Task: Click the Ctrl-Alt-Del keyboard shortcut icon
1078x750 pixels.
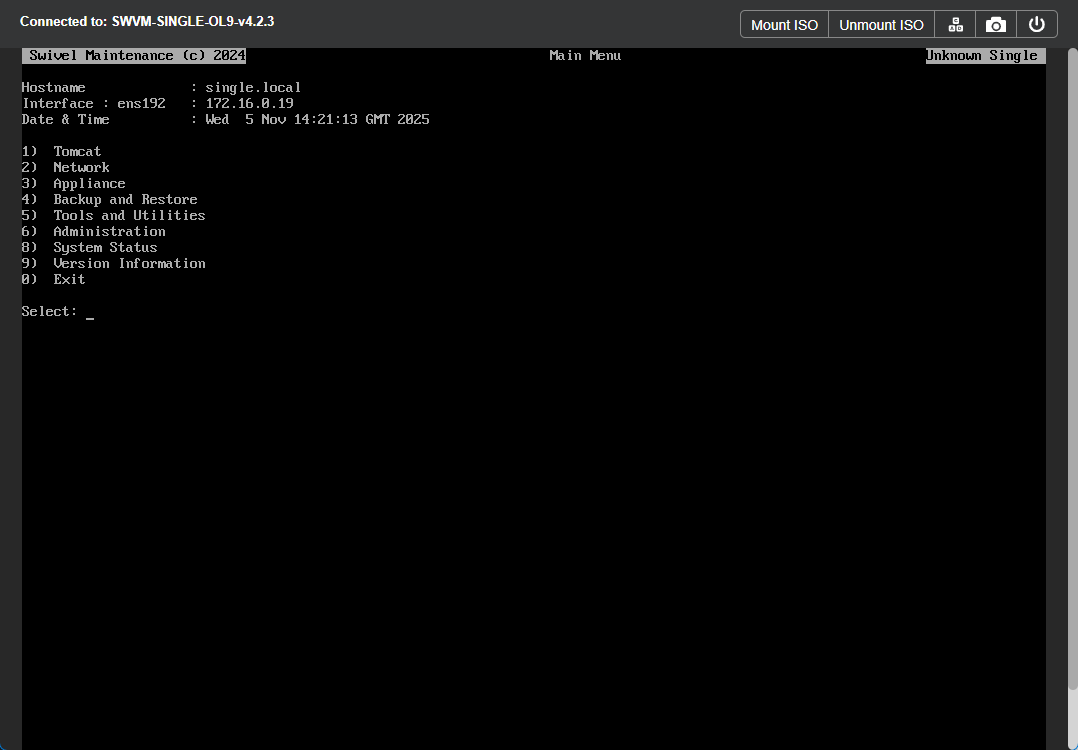Action: click(x=954, y=24)
